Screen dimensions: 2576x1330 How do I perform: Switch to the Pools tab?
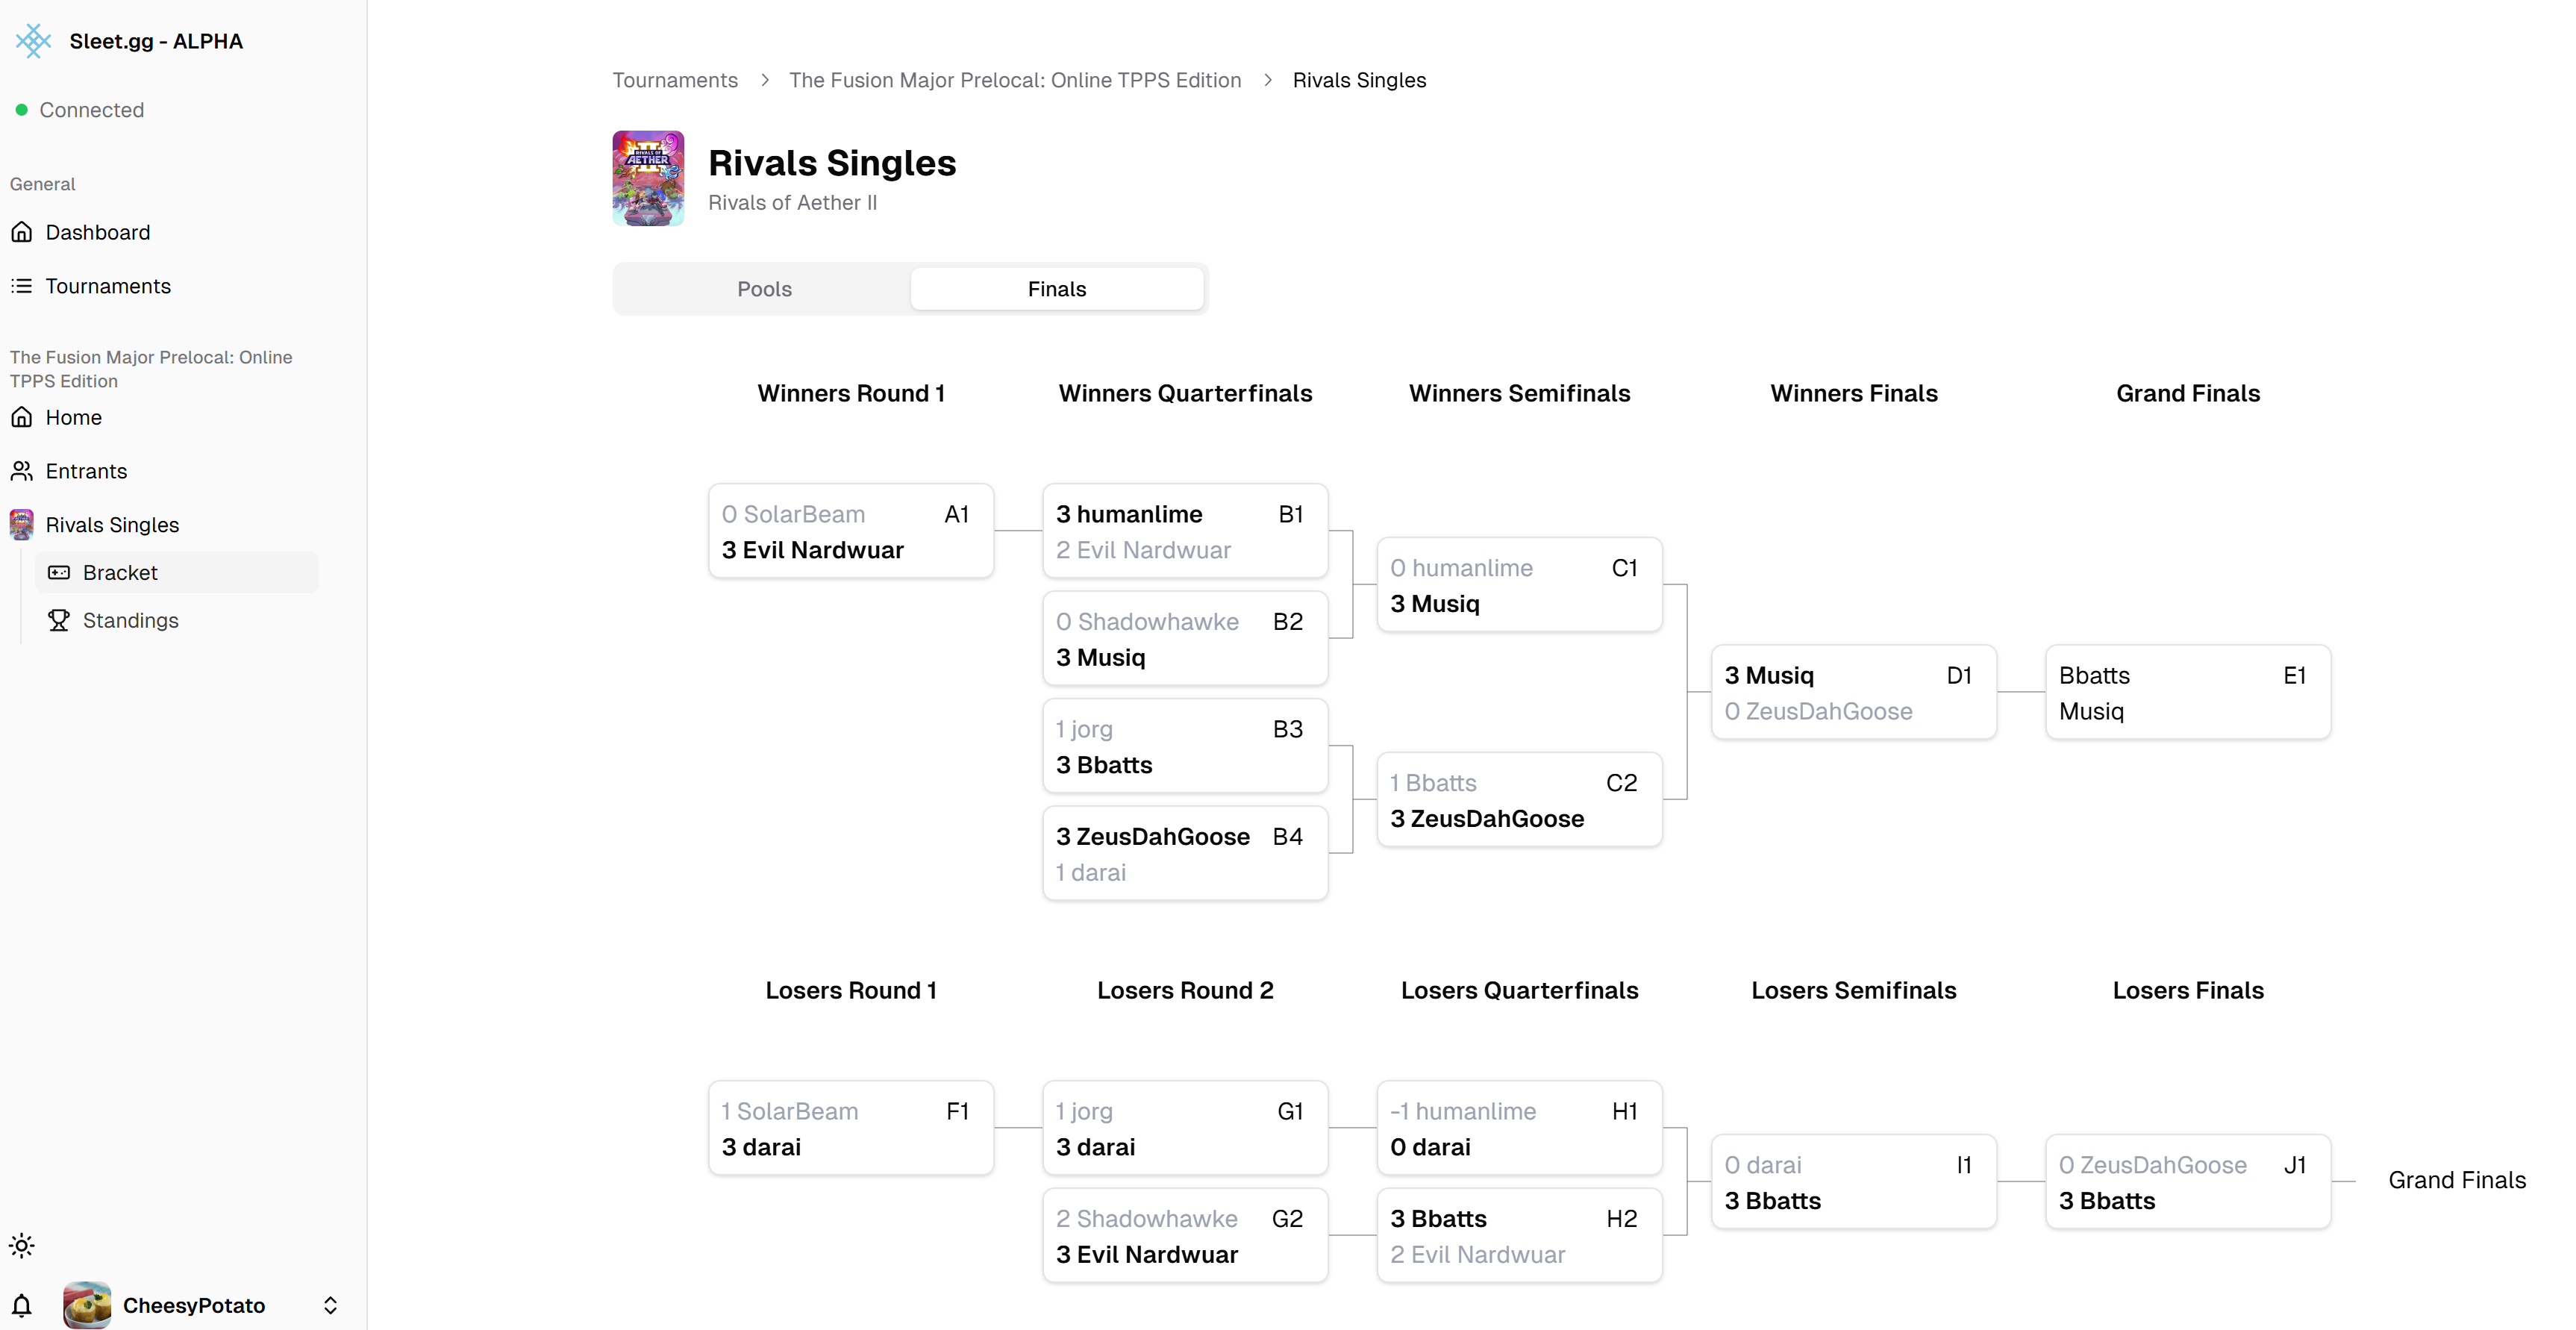click(x=764, y=289)
